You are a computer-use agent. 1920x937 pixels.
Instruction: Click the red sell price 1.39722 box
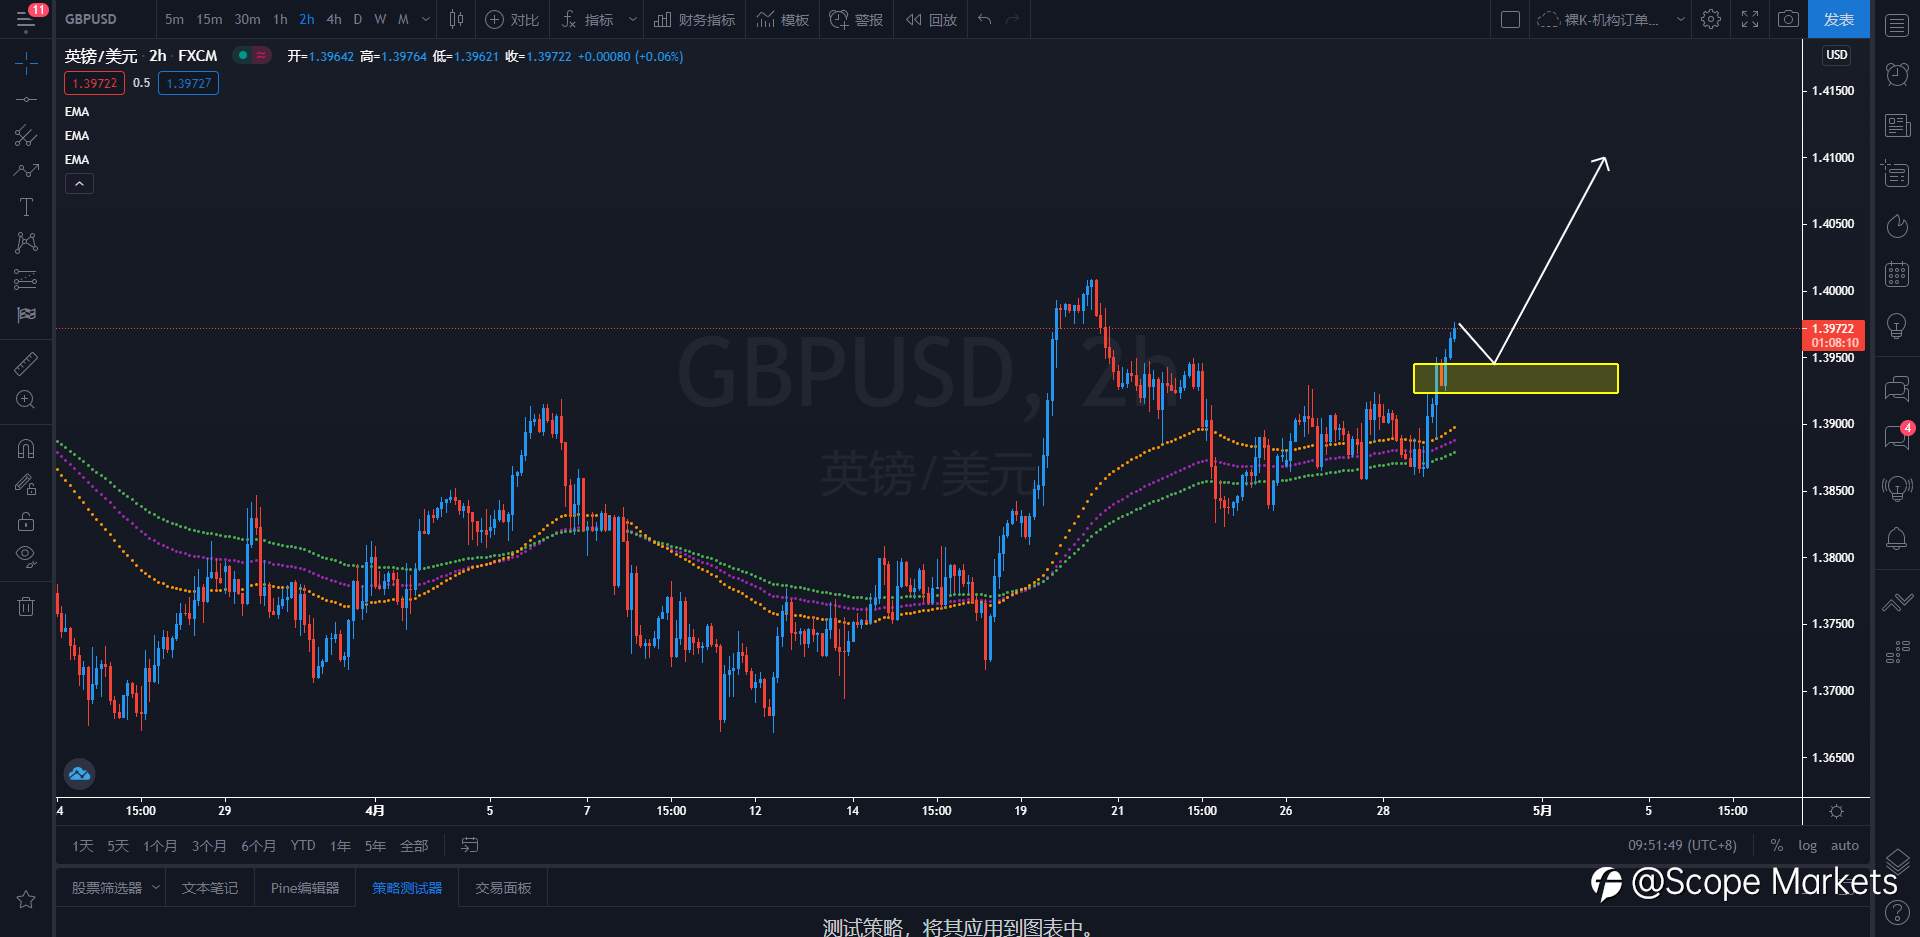[x=95, y=83]
